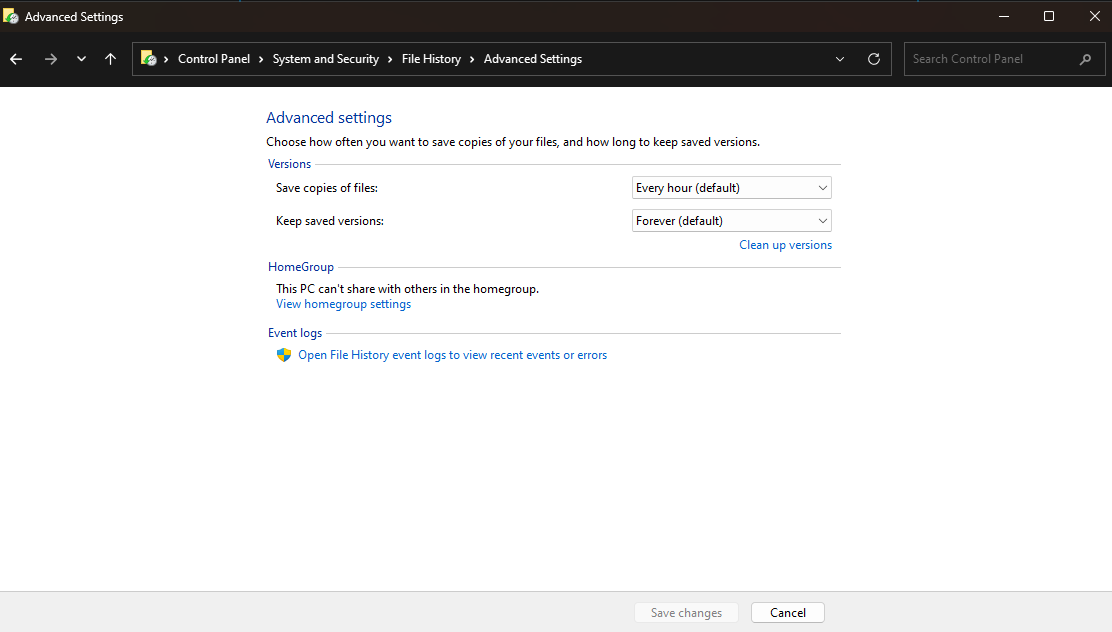Expand chevron after File History breadcrumb
Image resolution: width=1112 pixels, height=632 pixels.
coord(472,59)
